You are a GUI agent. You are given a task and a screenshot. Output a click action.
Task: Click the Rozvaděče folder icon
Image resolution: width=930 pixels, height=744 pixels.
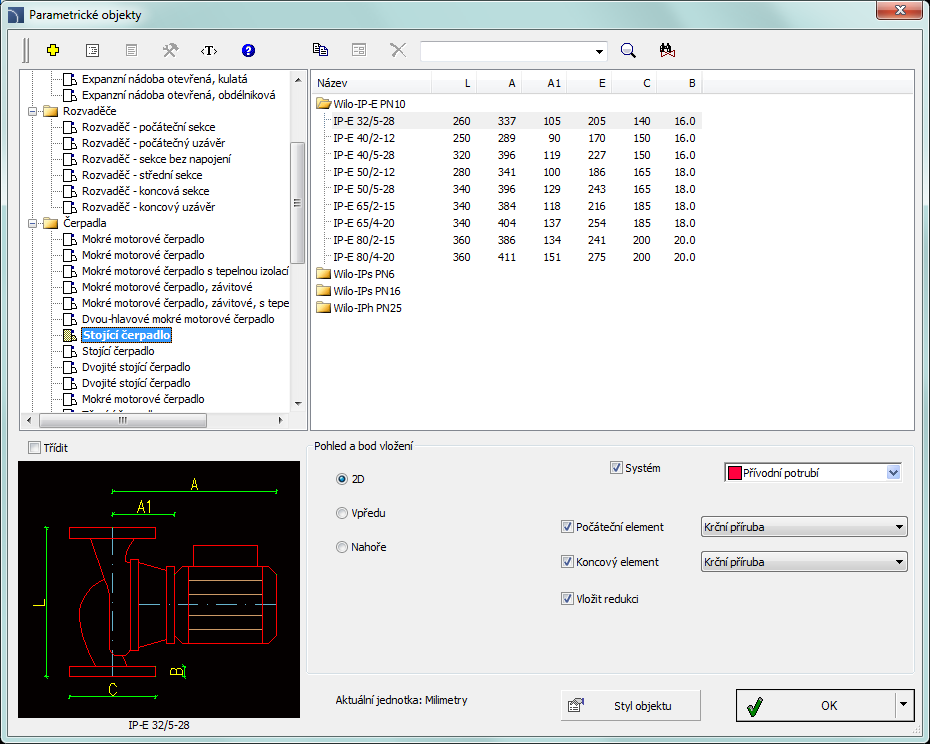pyautogui.click(x=50, y=111)
